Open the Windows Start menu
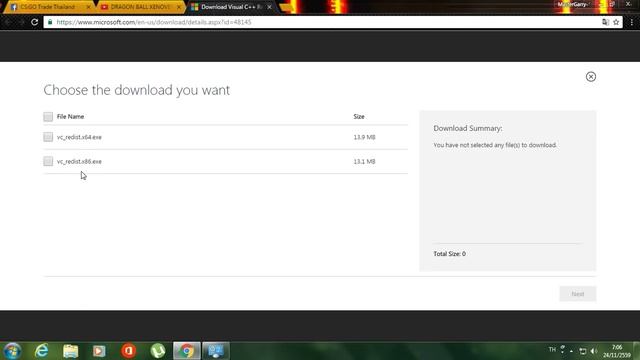The image size is (640, 360). pyautogui.click(x=12, y=351)
